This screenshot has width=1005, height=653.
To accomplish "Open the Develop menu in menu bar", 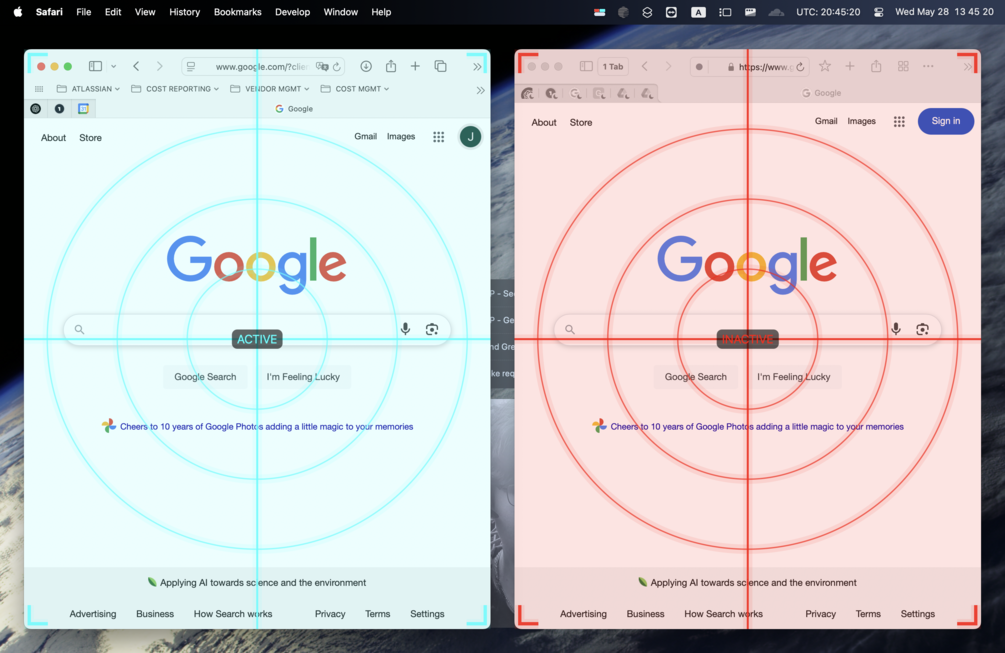I will [x=292, y=12].
